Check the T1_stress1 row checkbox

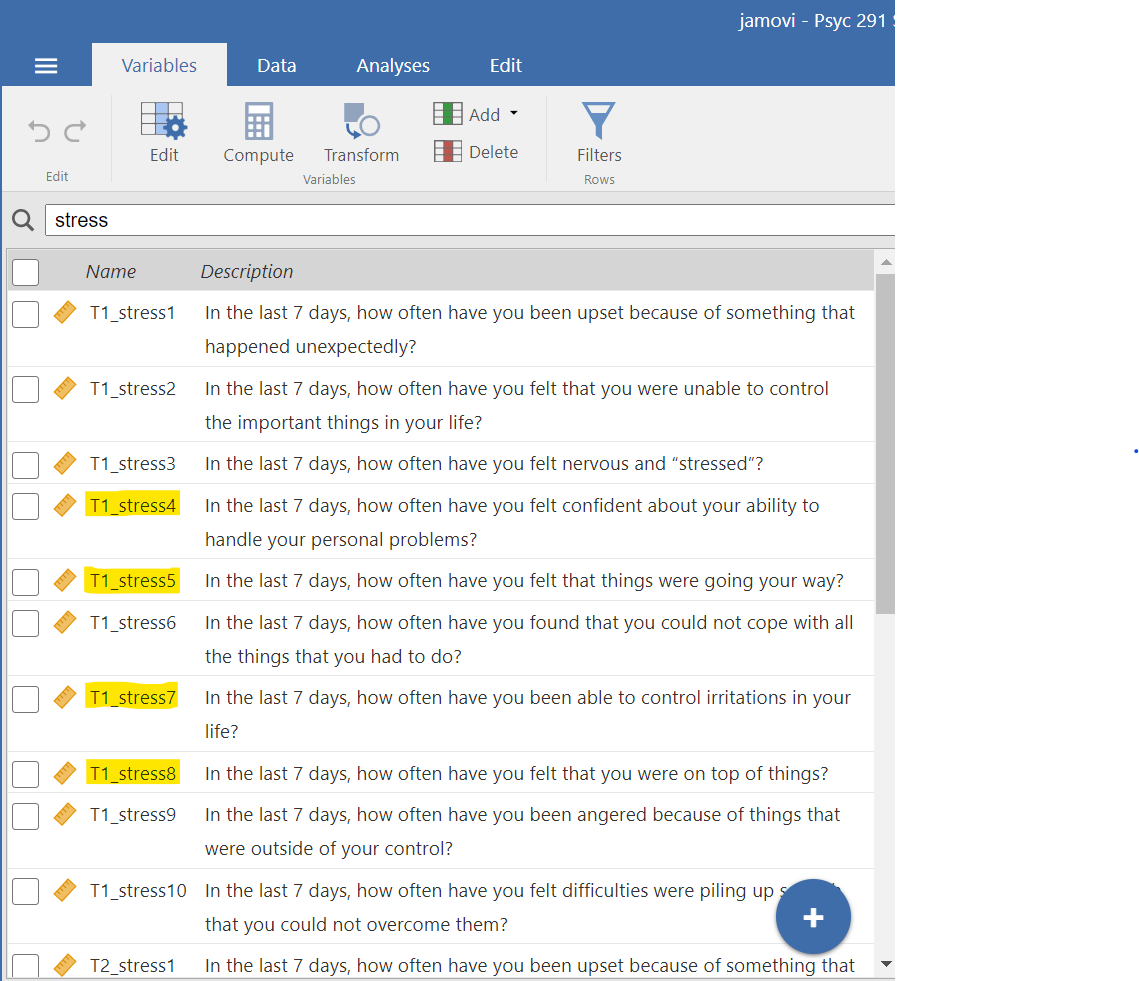pyautogui.click(x=25, y=315)
